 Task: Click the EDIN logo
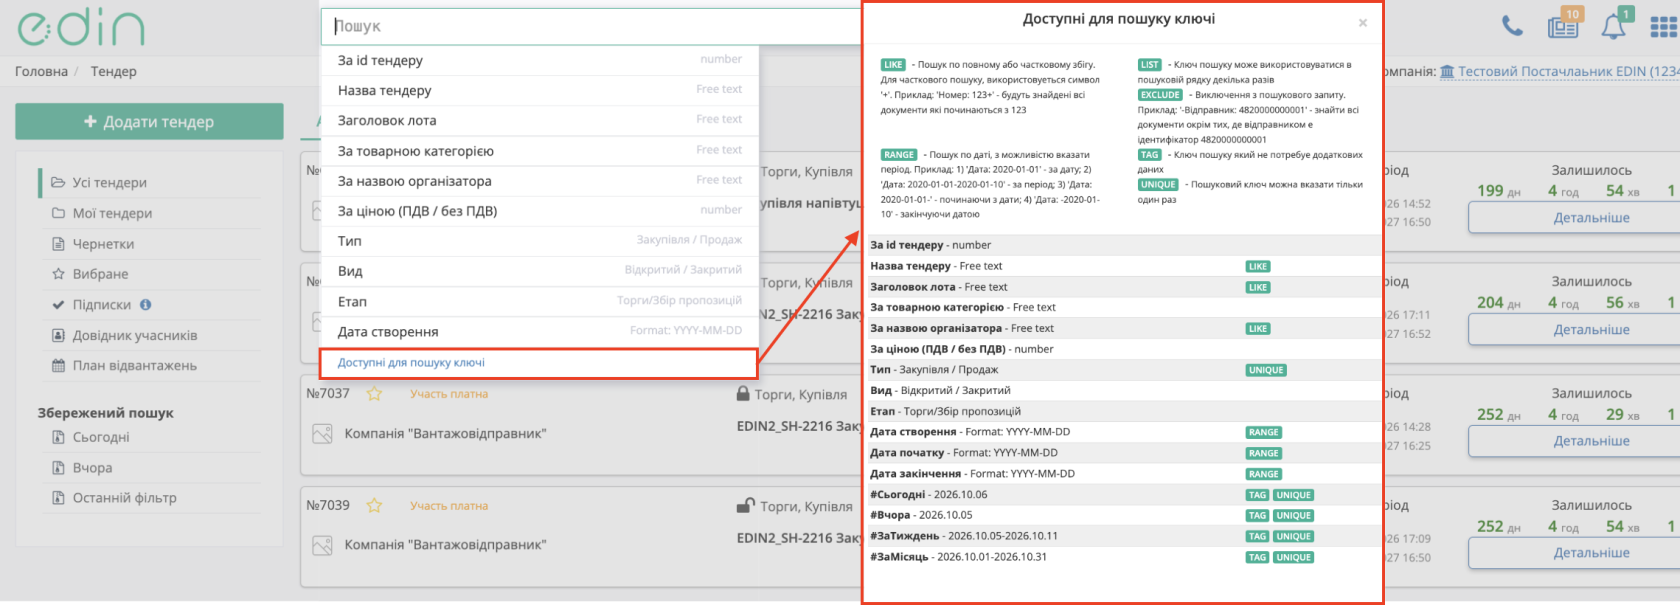click(x=81, y=28)
